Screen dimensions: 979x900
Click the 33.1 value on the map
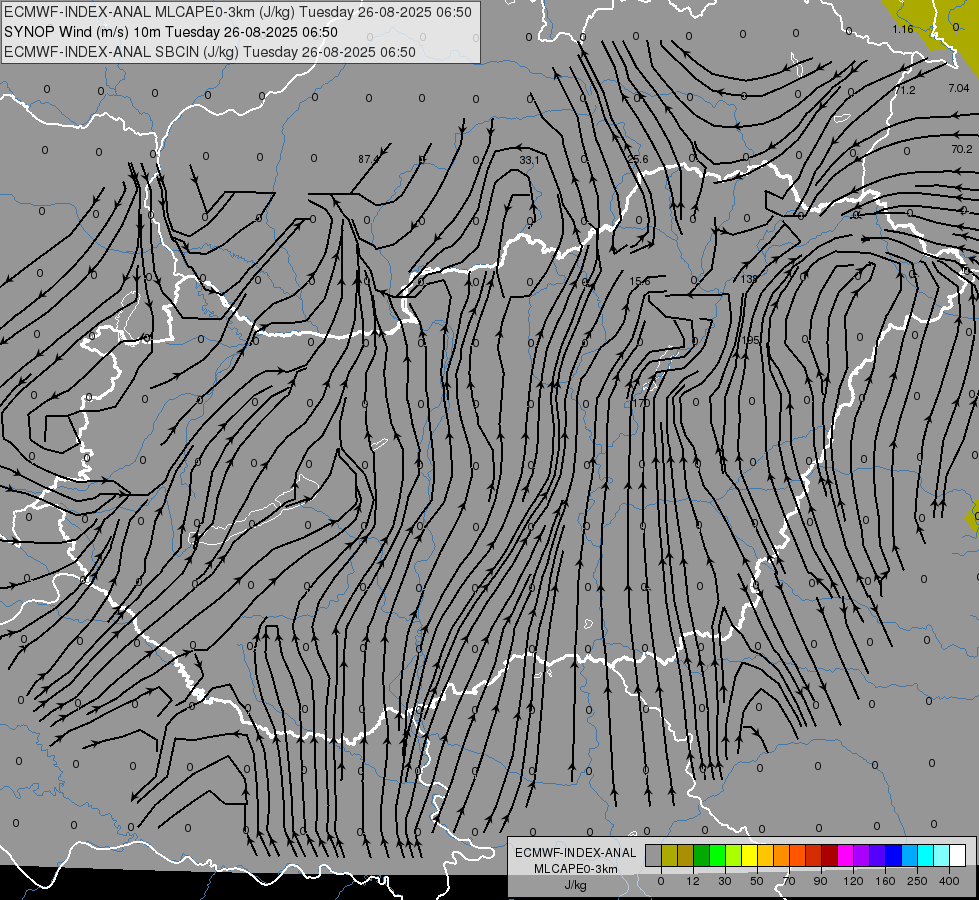click(x=529, y=161)
